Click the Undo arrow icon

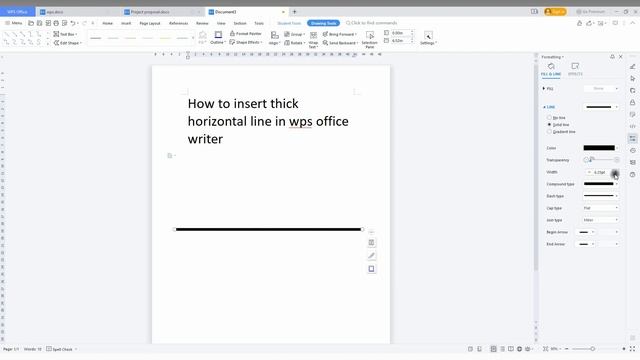coord(73,23)
